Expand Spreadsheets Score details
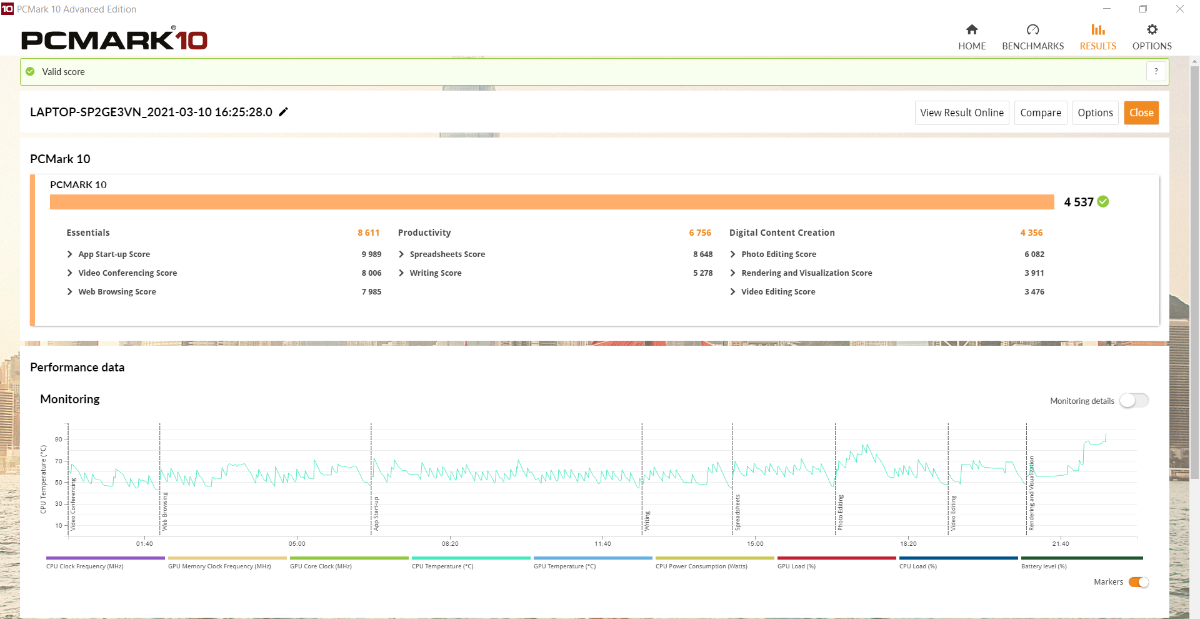 click(x=401, y=254)
